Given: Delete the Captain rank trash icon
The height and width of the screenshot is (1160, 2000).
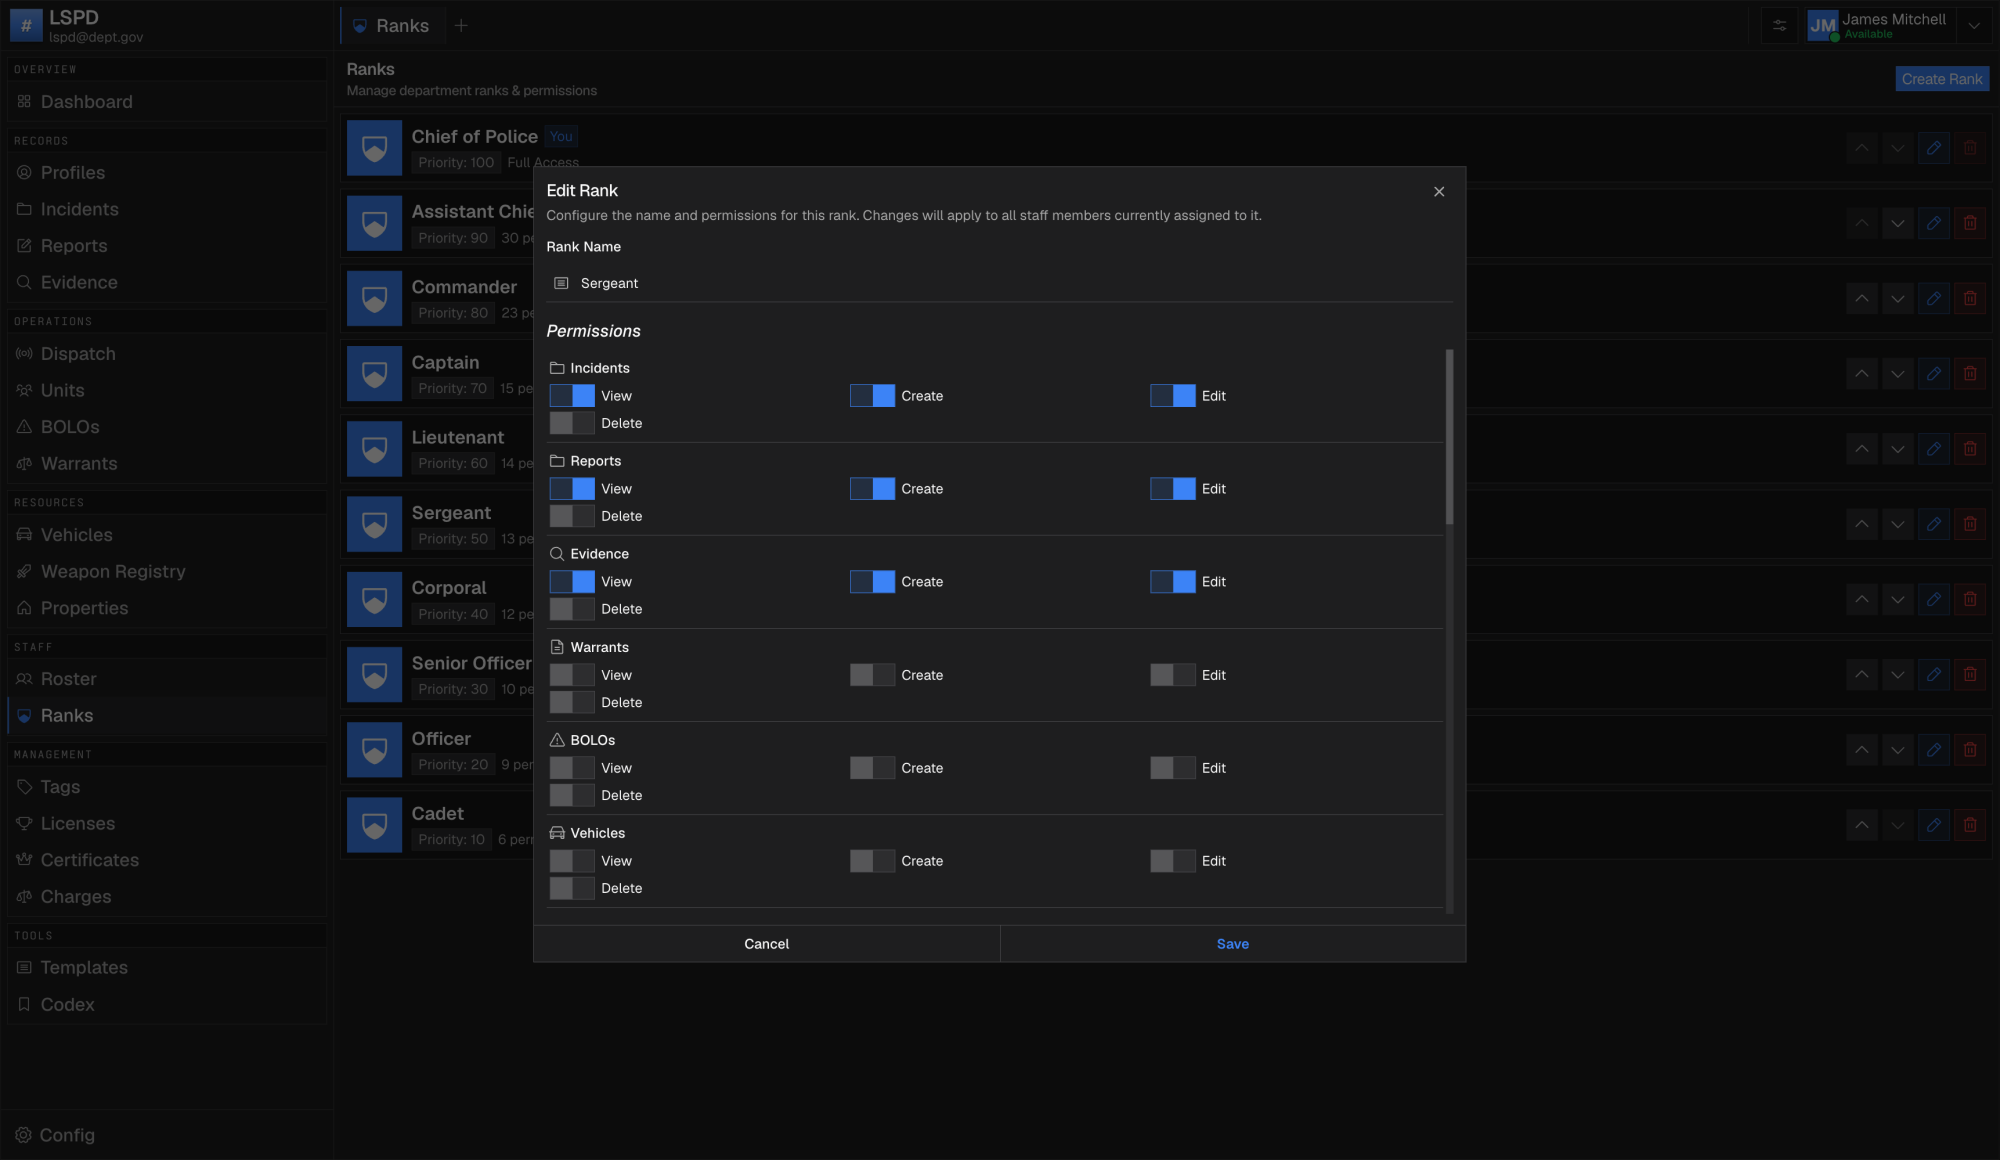Looking at the screenshot, I should click(1970, 373).
